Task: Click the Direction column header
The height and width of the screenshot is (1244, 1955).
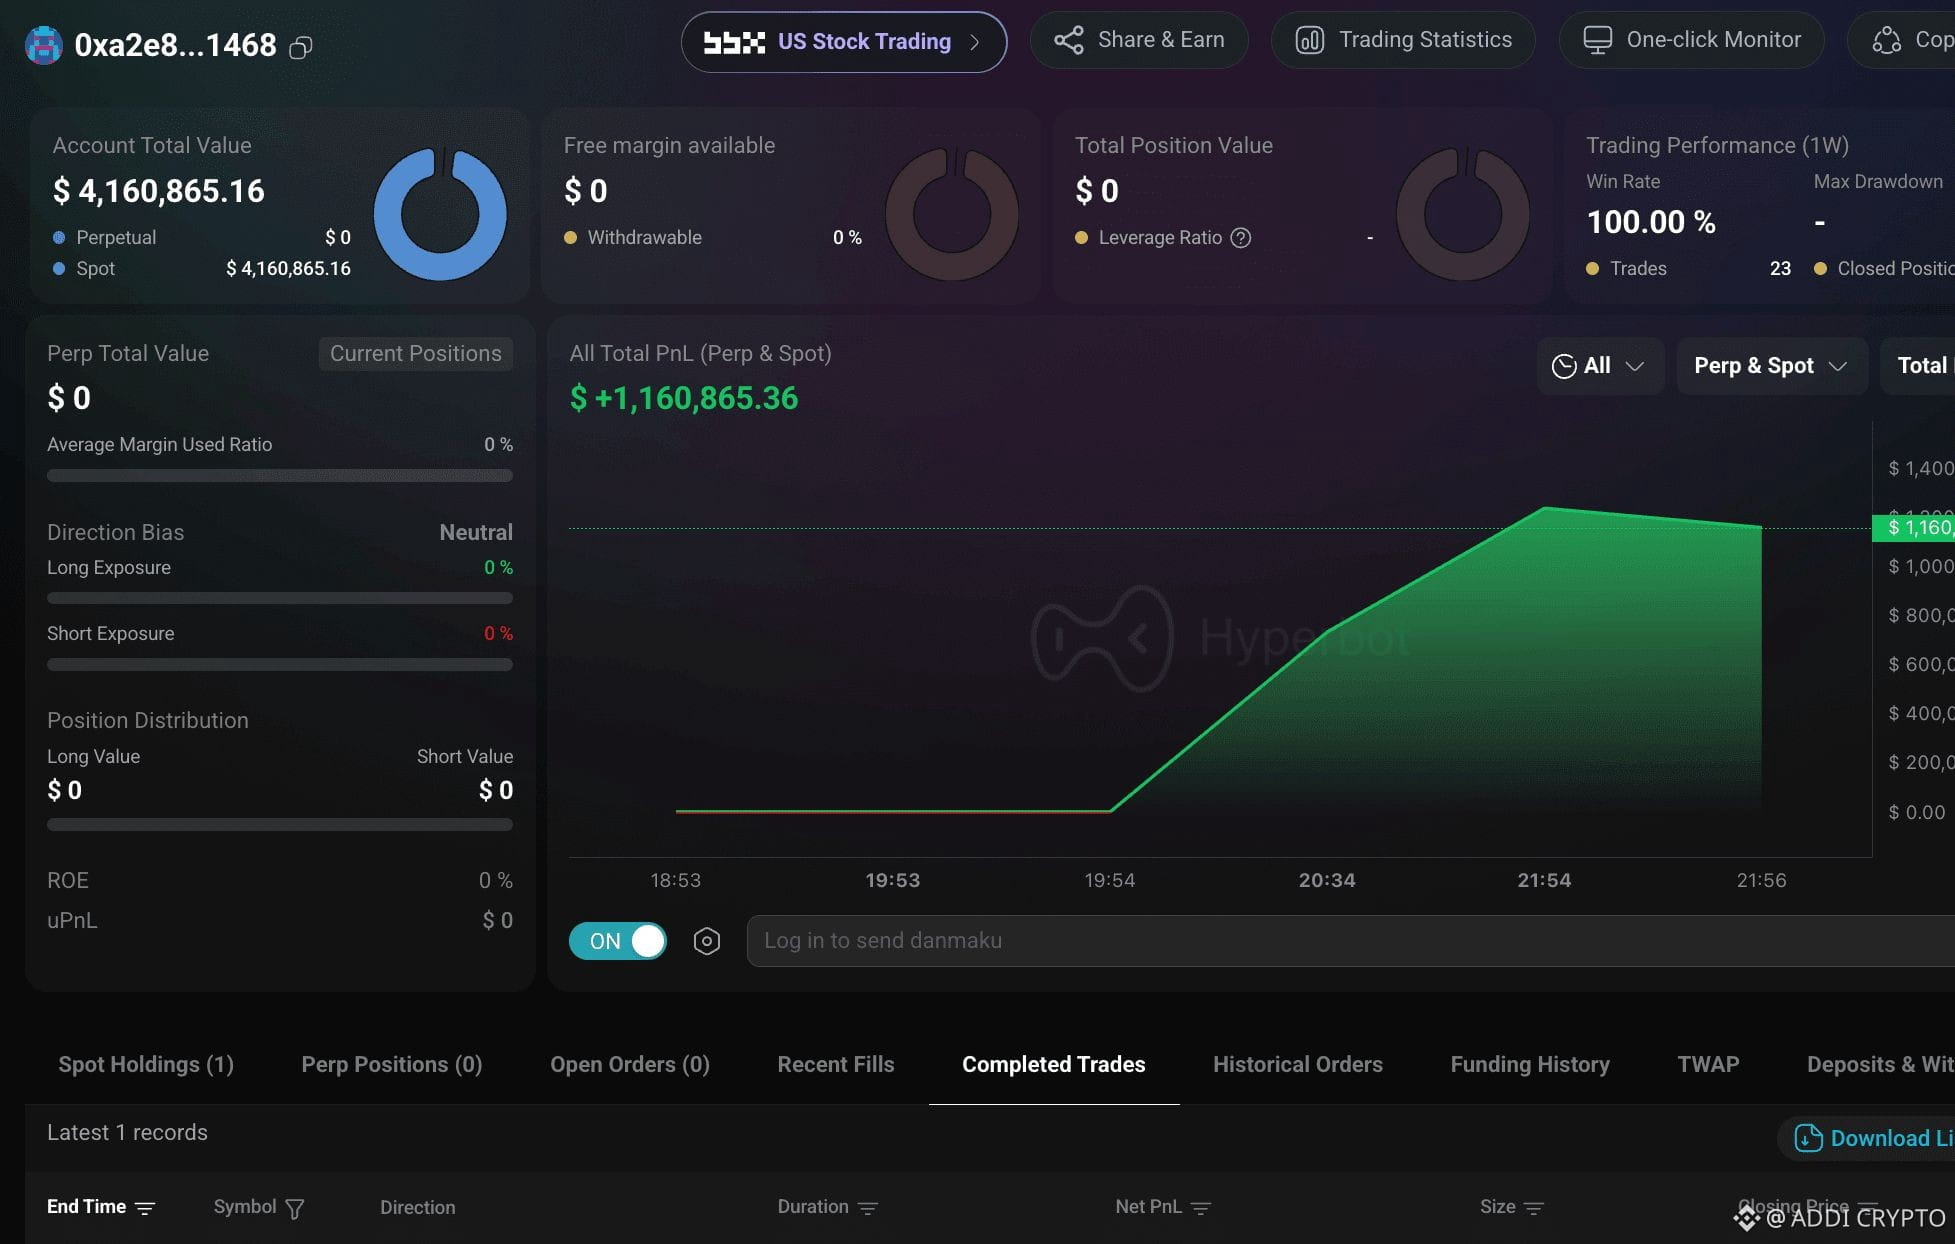Action: [x=418, y=1208]
